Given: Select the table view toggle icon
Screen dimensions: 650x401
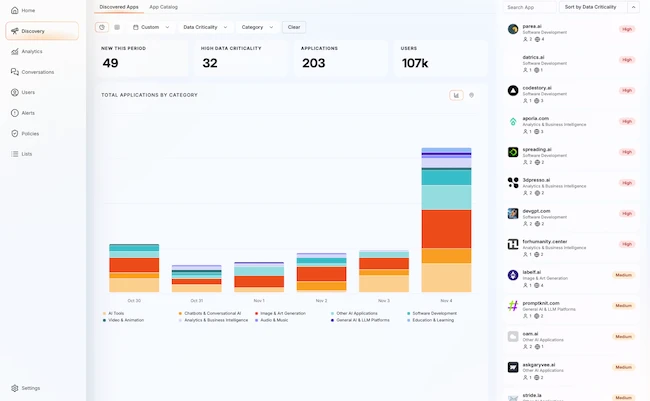Looking at the screenshot, I should 117,27.
